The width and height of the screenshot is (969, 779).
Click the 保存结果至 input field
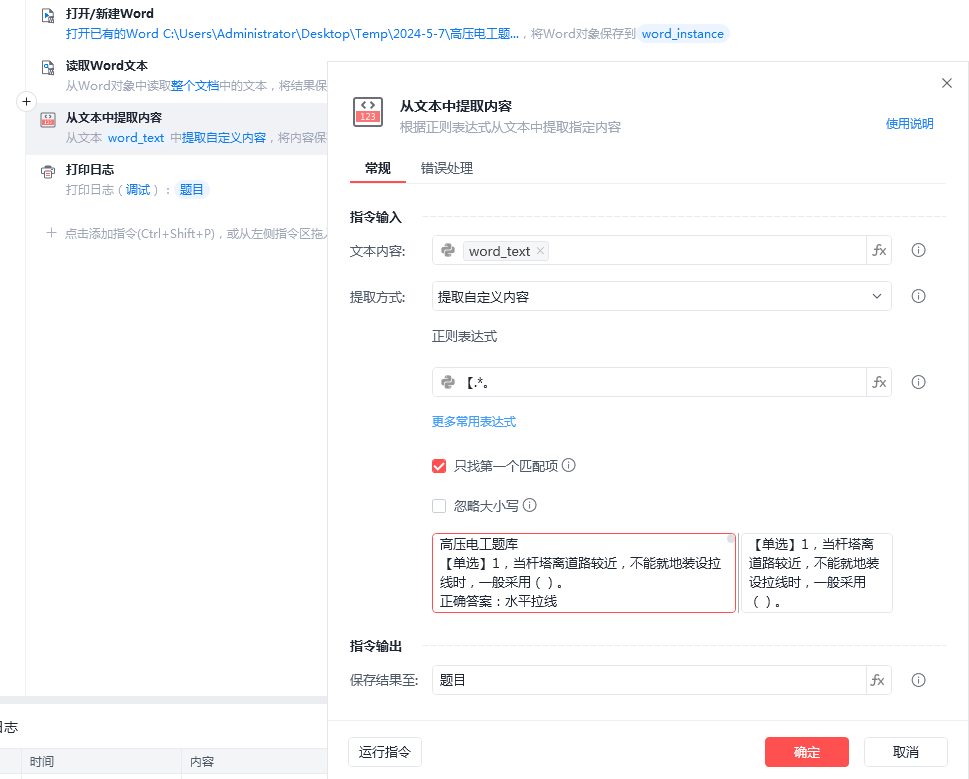coord(648,680)
